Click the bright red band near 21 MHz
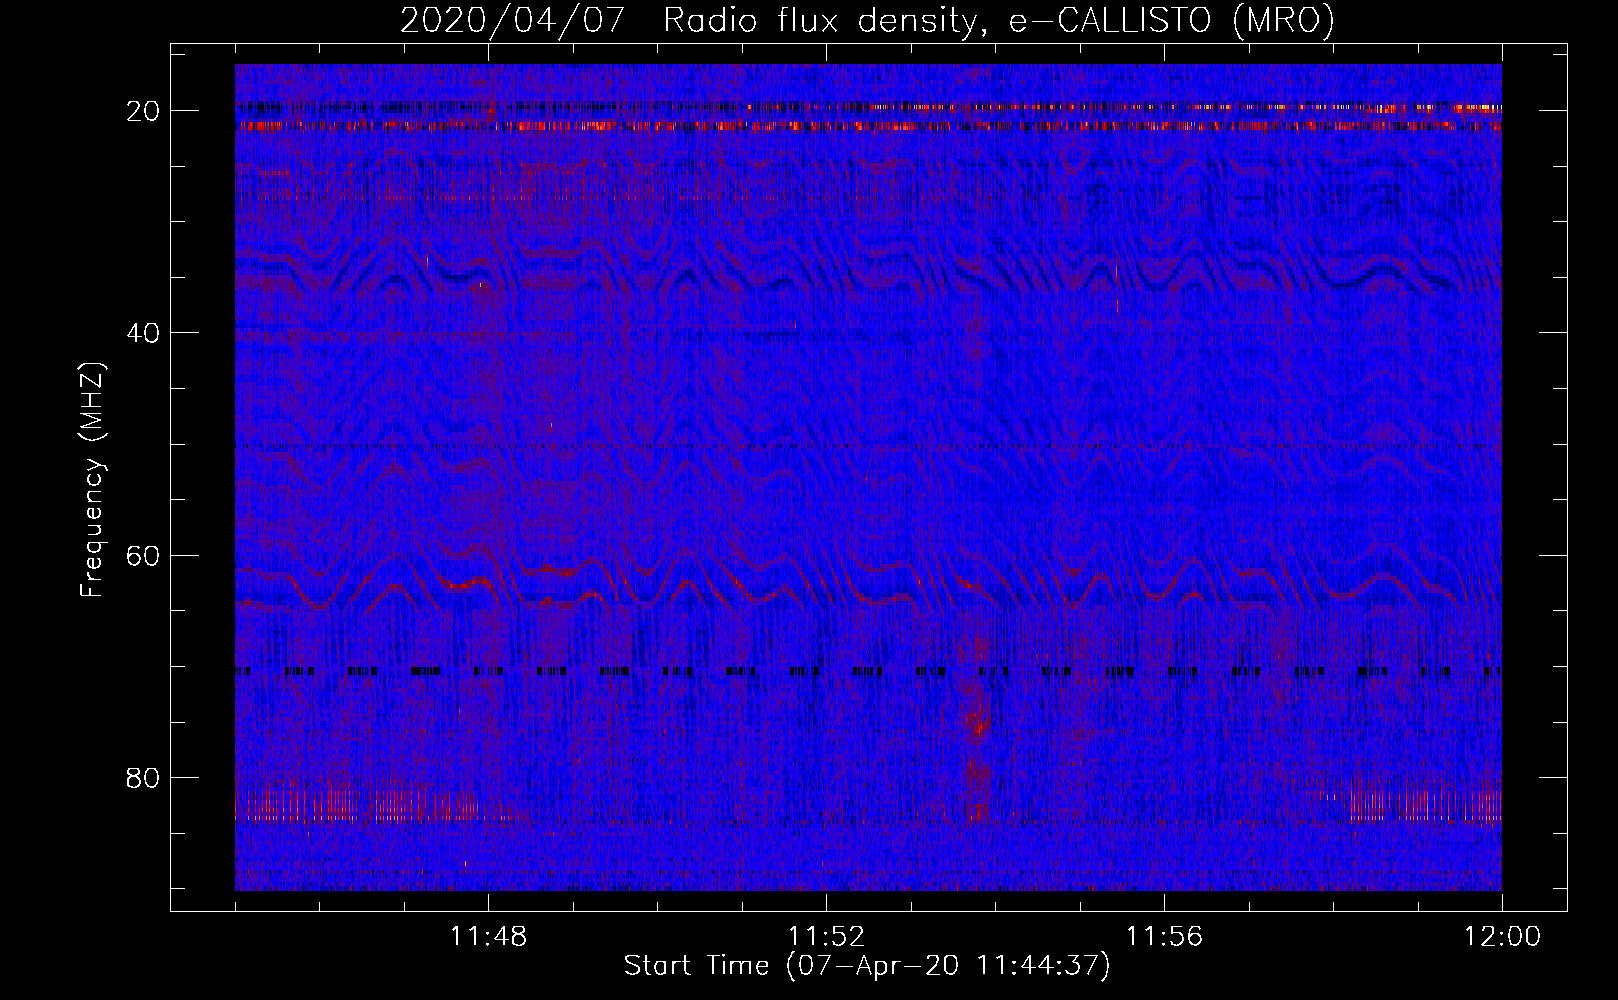The width and height of the screenshot is (1618, 1000). (x=868, y=126)
